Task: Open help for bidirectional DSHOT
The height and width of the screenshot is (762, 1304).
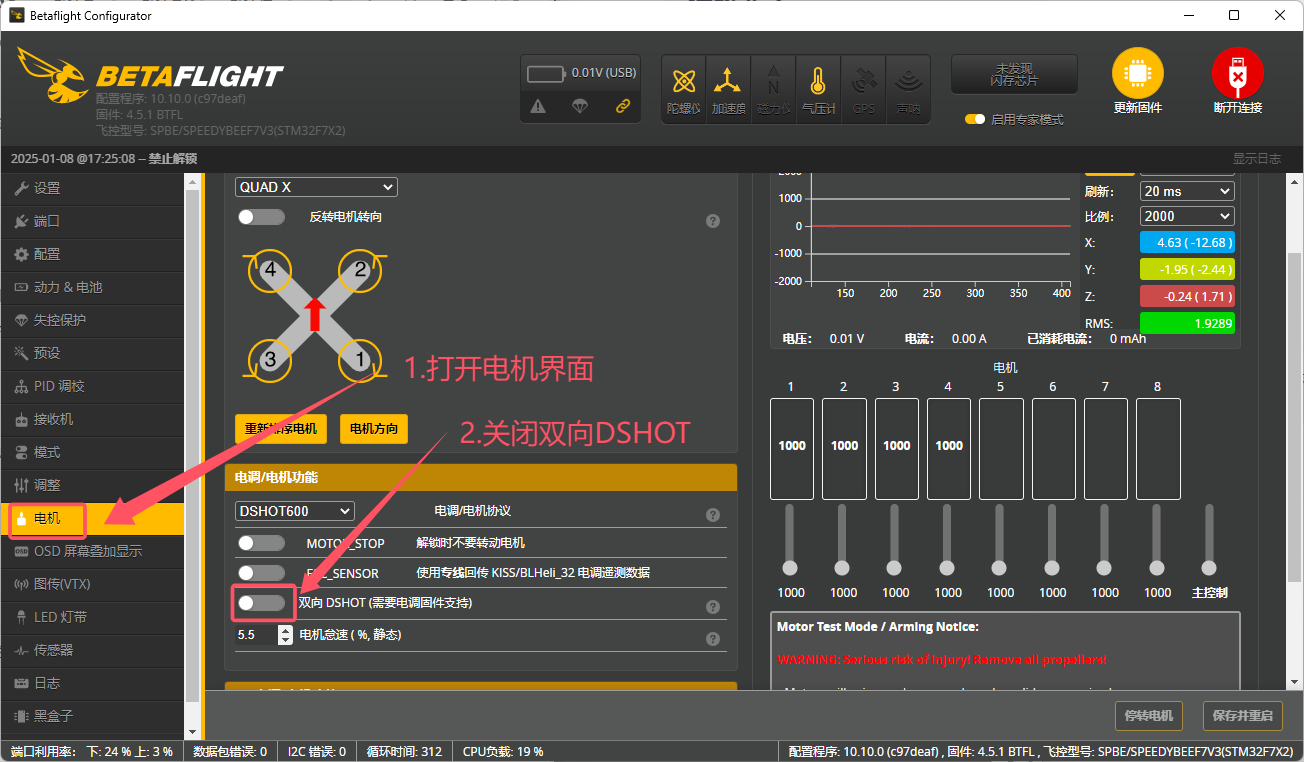Action: coord(713,607)
